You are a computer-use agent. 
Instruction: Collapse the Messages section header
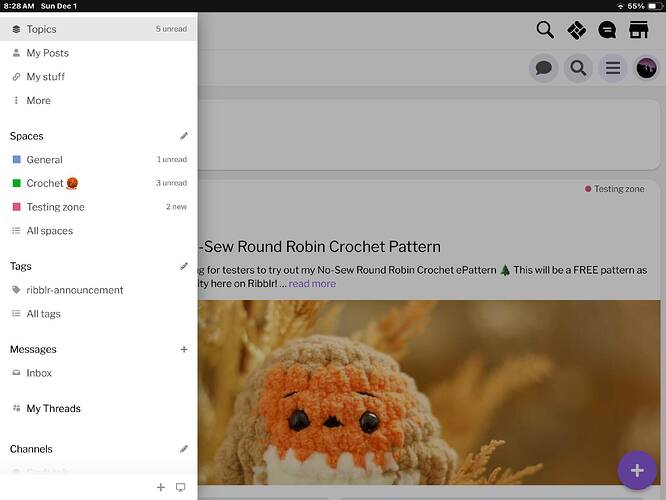coord(33,349)
